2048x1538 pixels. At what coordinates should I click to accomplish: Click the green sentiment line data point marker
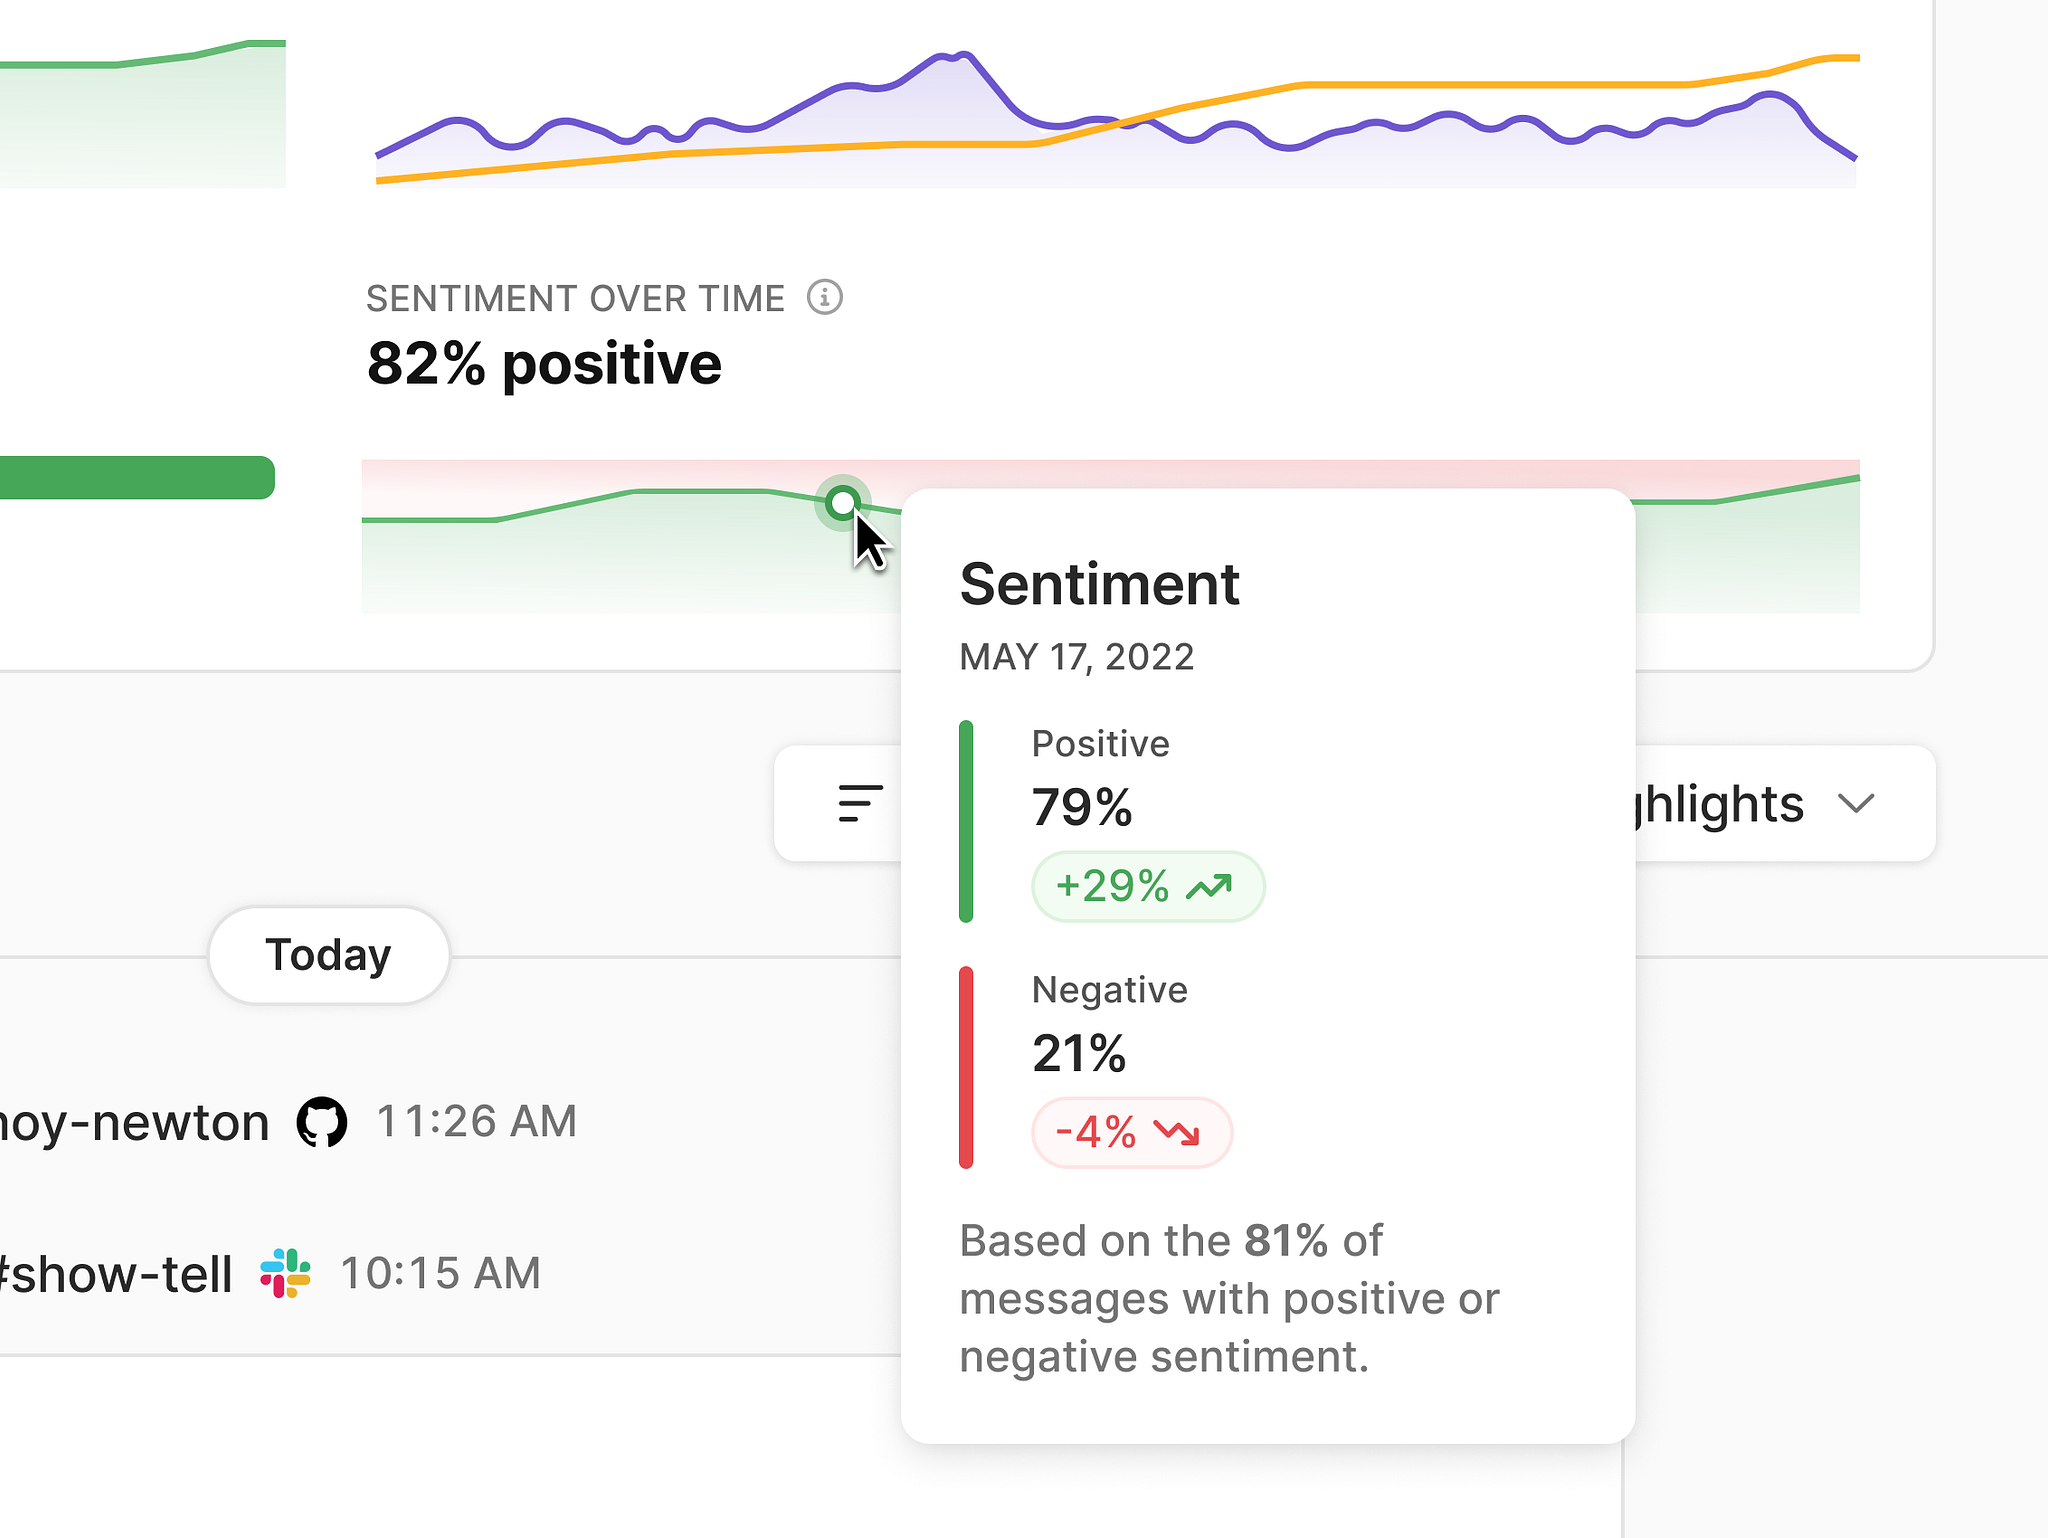pos(843,503)
